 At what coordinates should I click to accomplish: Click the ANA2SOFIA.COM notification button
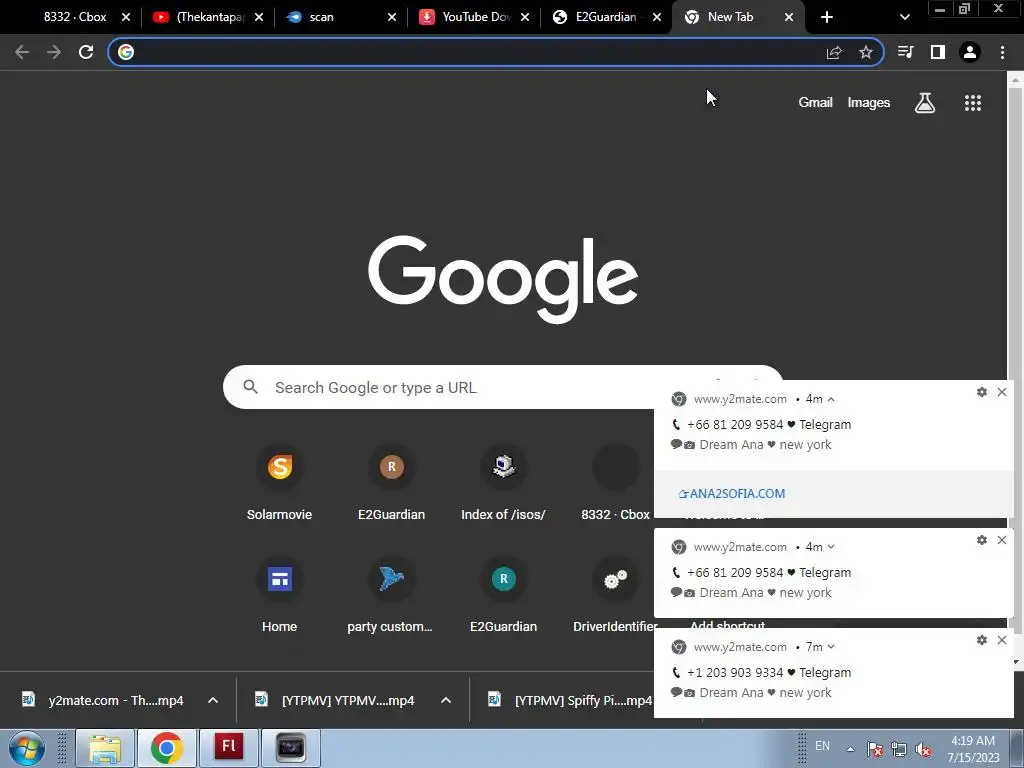click(732, 494)
